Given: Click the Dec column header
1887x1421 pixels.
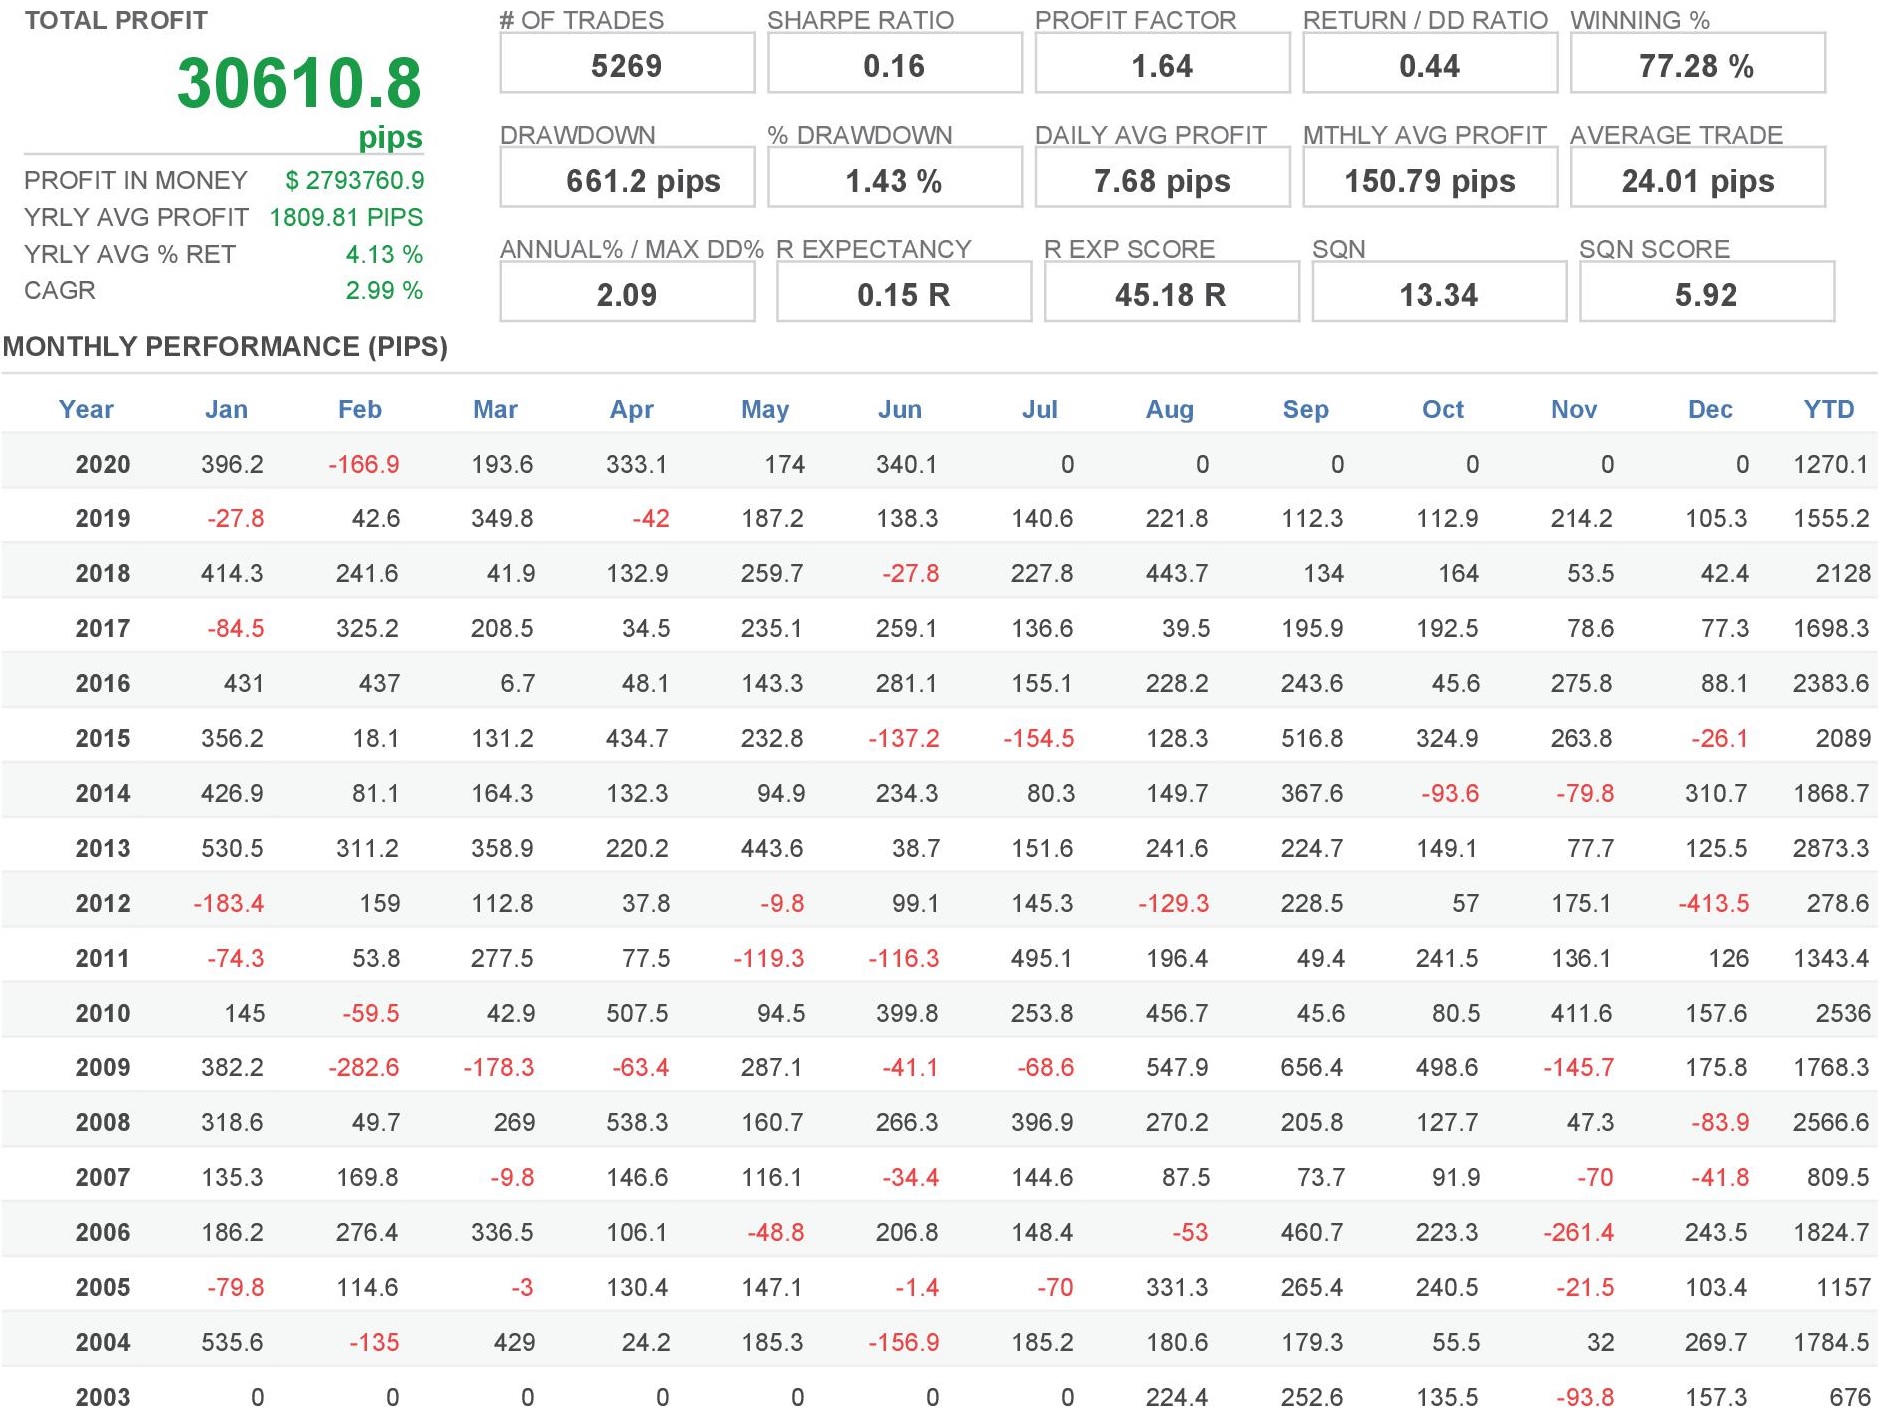Looking at the screenshot, I should click(x=1709, y=409).
